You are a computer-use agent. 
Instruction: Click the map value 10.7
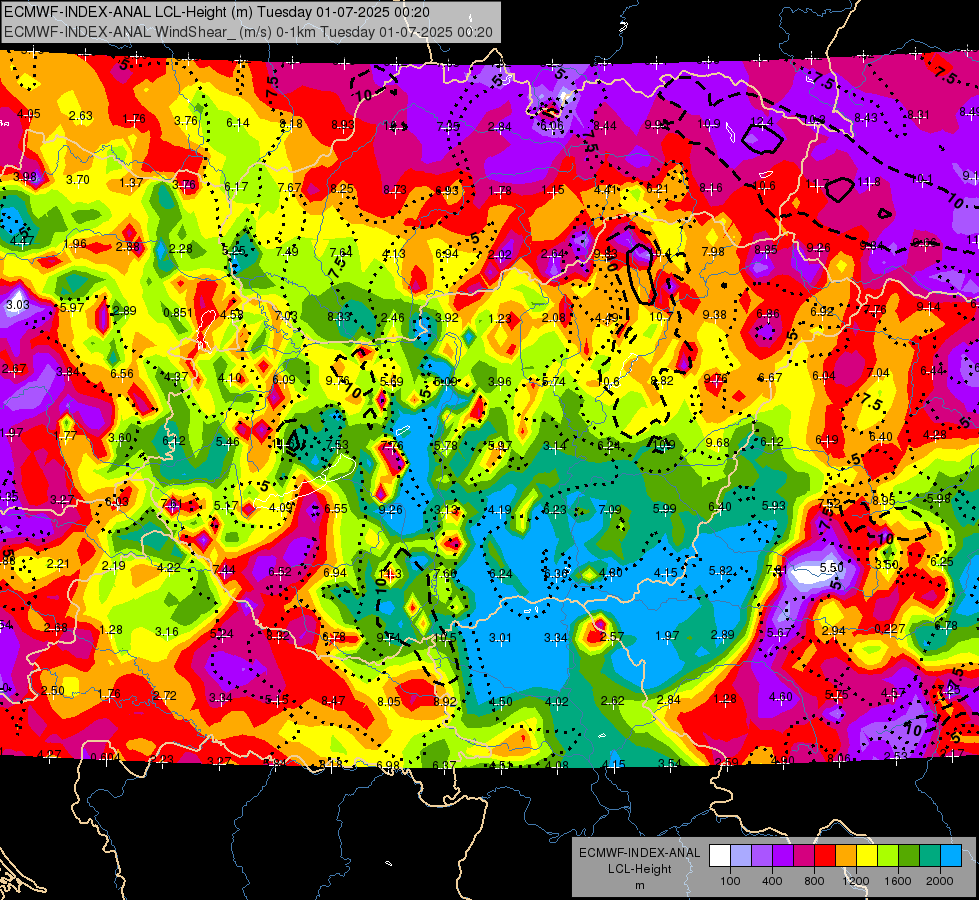pos(661,317)
